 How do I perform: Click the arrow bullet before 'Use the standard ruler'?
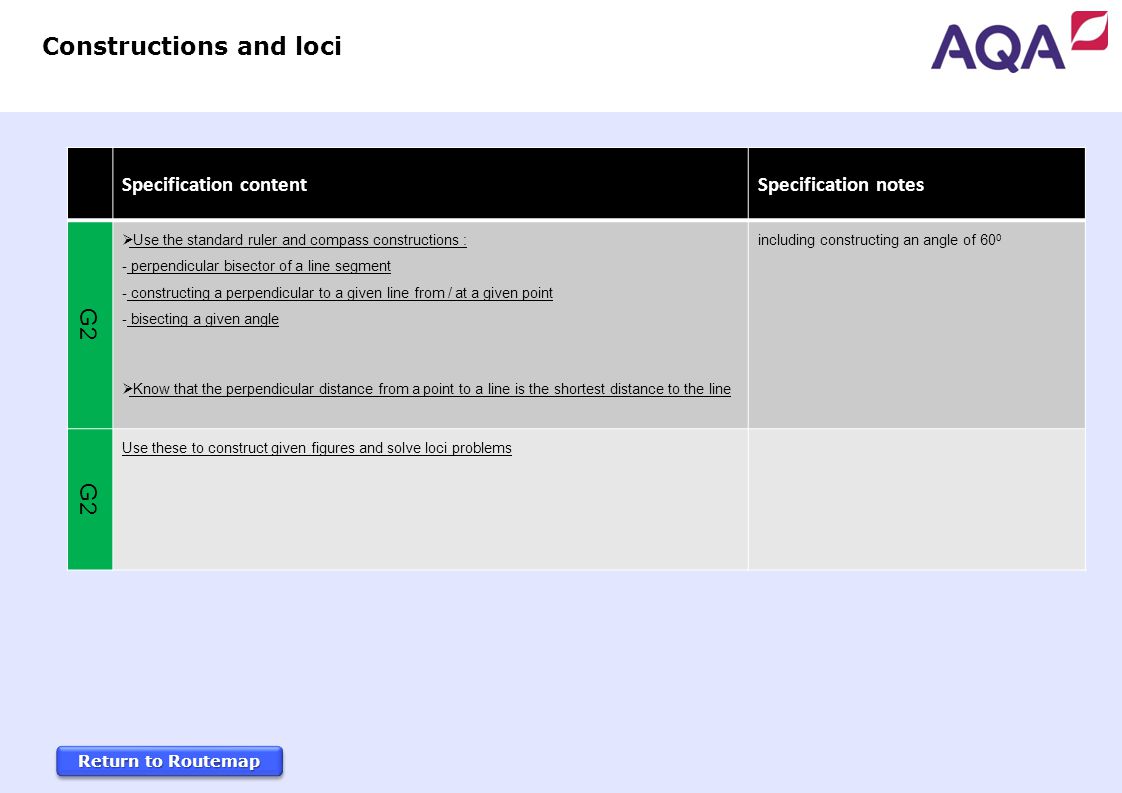[x=127, y=240]
